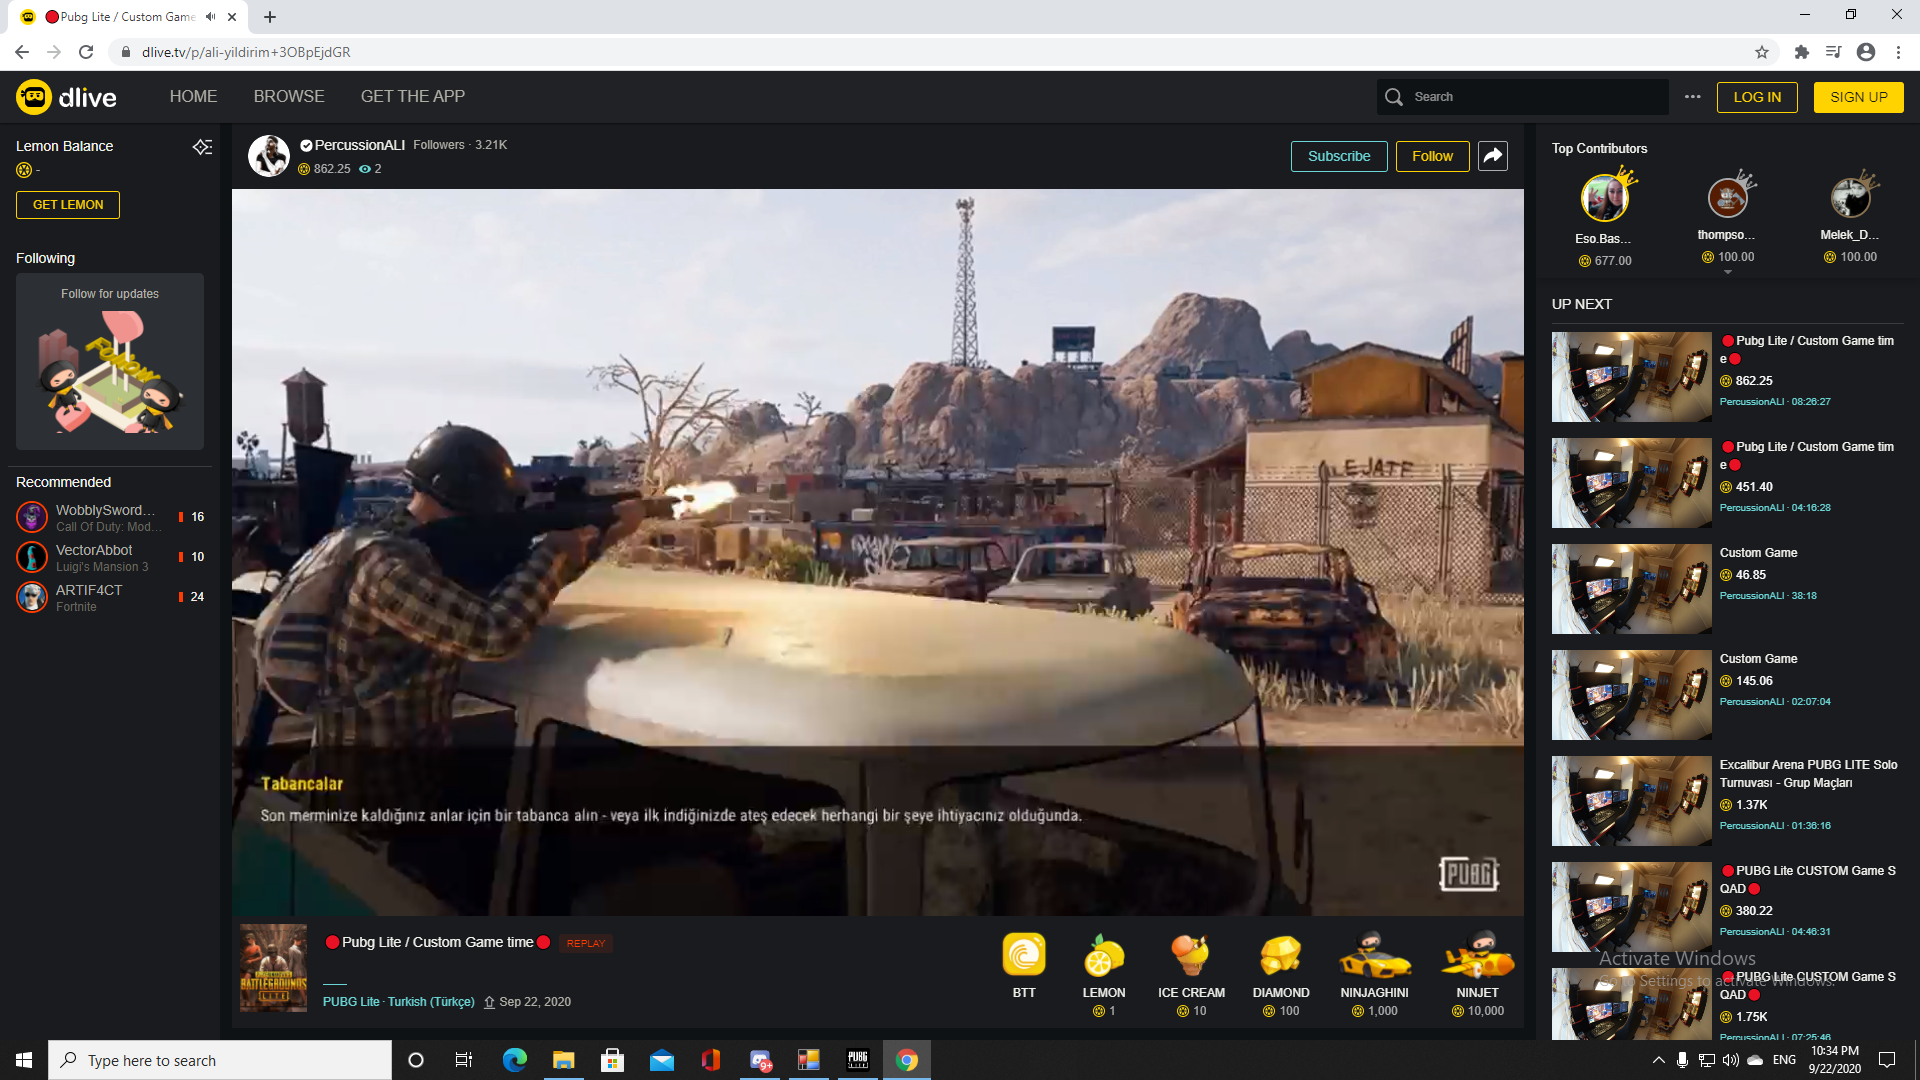The width and height of the screenshot is (1920, 1080).
Task: Open the Chrome three-dot menu
Action: (1898, 52)
